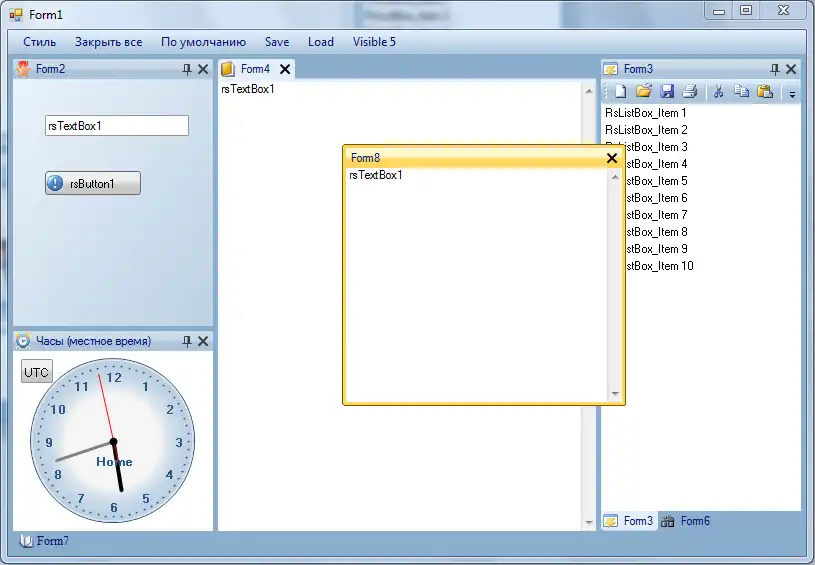Select the list row ending in Item 8
The height and width of the screenshot is (565, 815).
(x=712, y=232)
